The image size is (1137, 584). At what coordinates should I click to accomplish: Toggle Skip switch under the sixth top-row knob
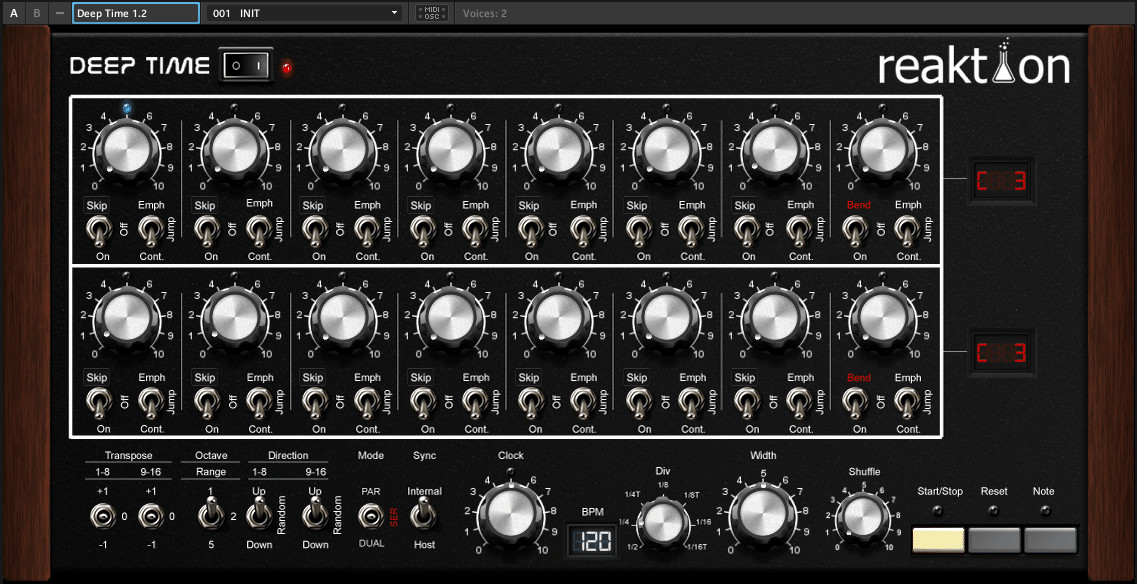tap(637, 231)
